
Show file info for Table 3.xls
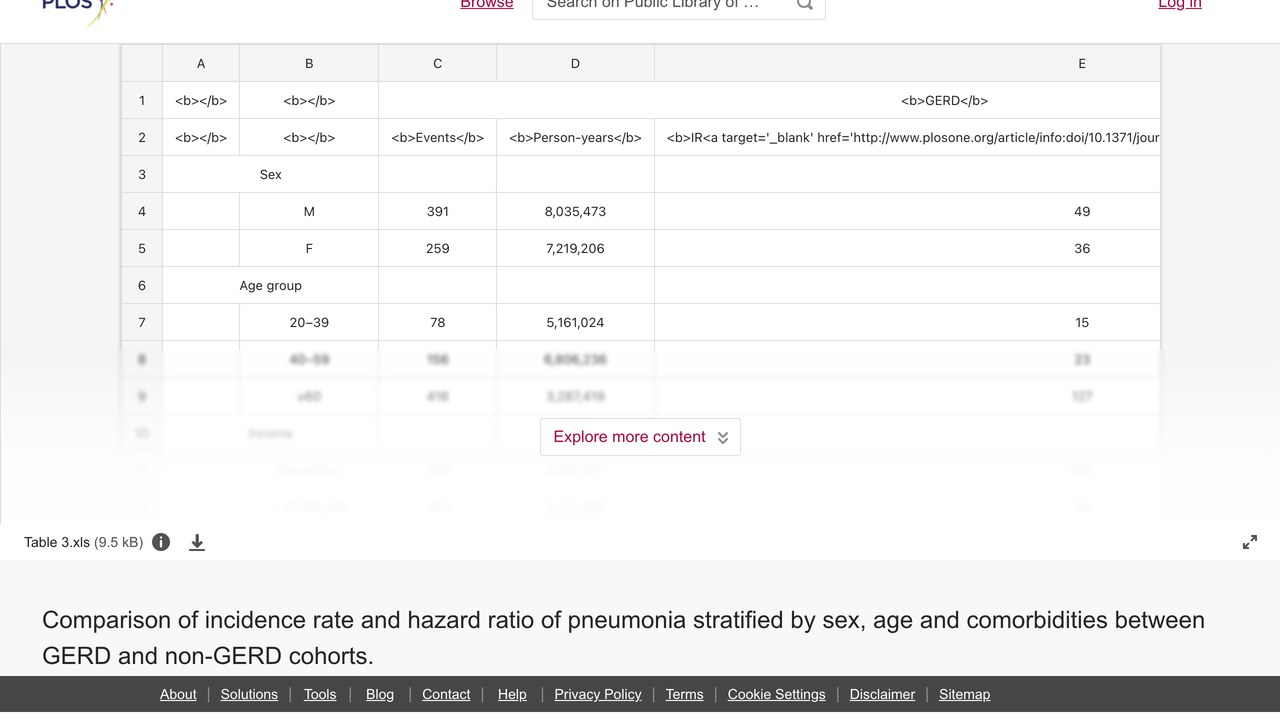tap(161, 542)
